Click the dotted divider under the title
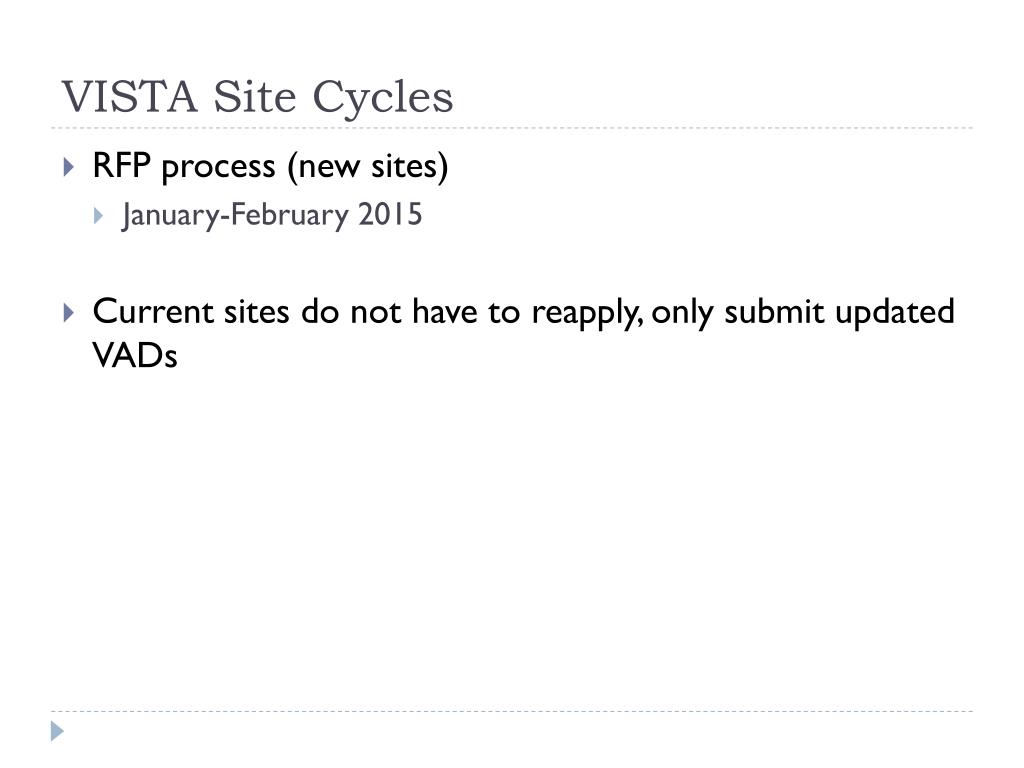This screenshot has height=768, width=1024. [x=512, y=128]
